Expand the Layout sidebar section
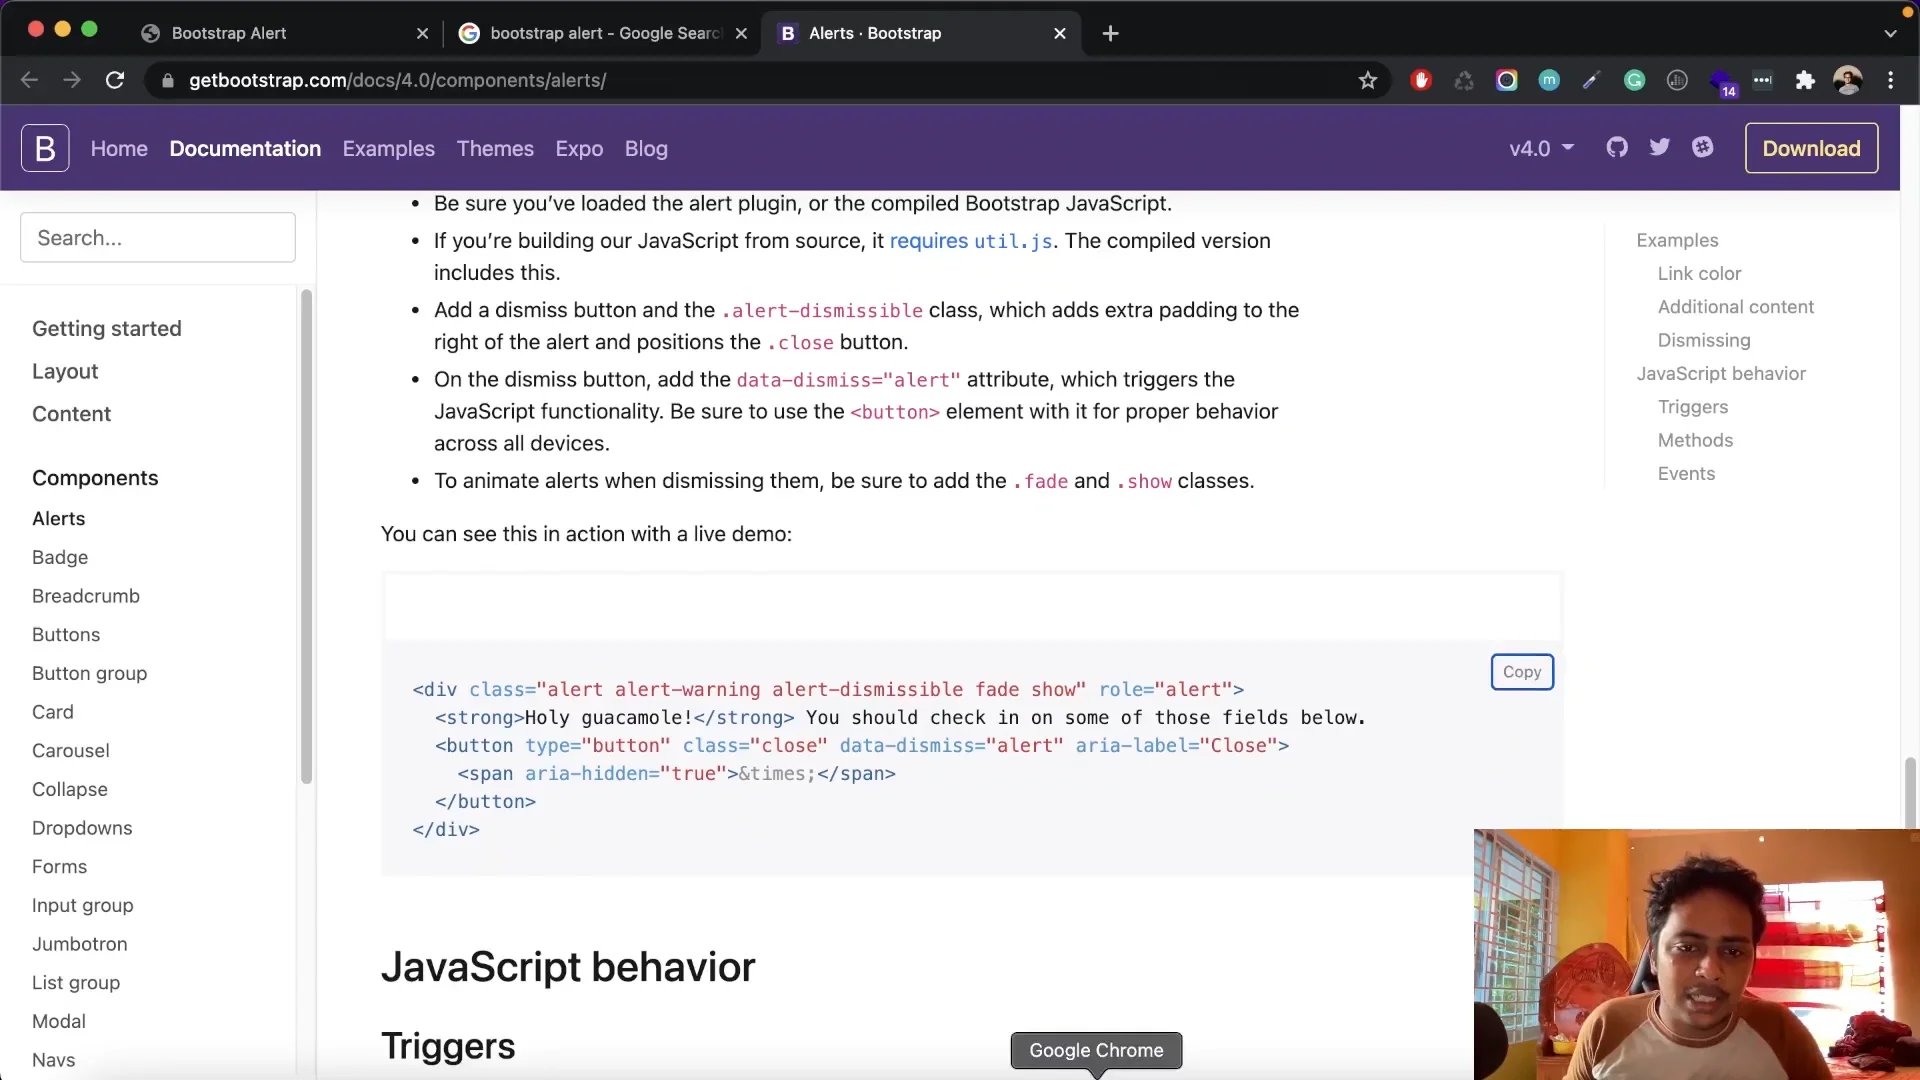The height and width of the screenshot is (1080, 1920). 65,371
